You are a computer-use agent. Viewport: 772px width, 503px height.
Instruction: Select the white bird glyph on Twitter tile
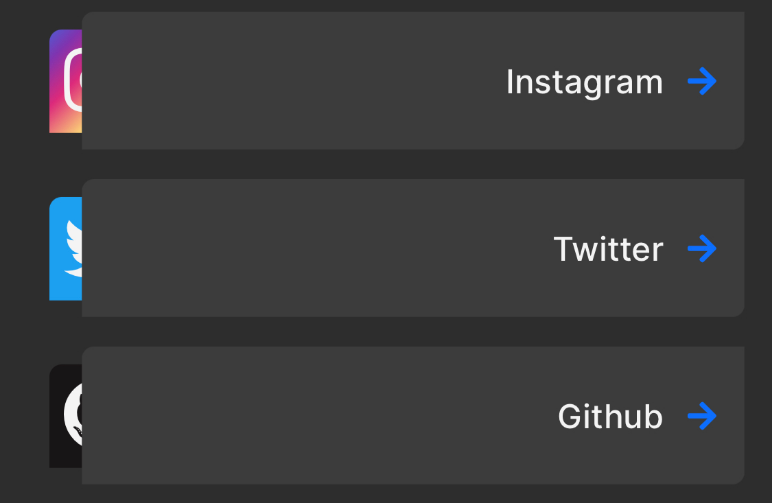(x=74, y=249)
